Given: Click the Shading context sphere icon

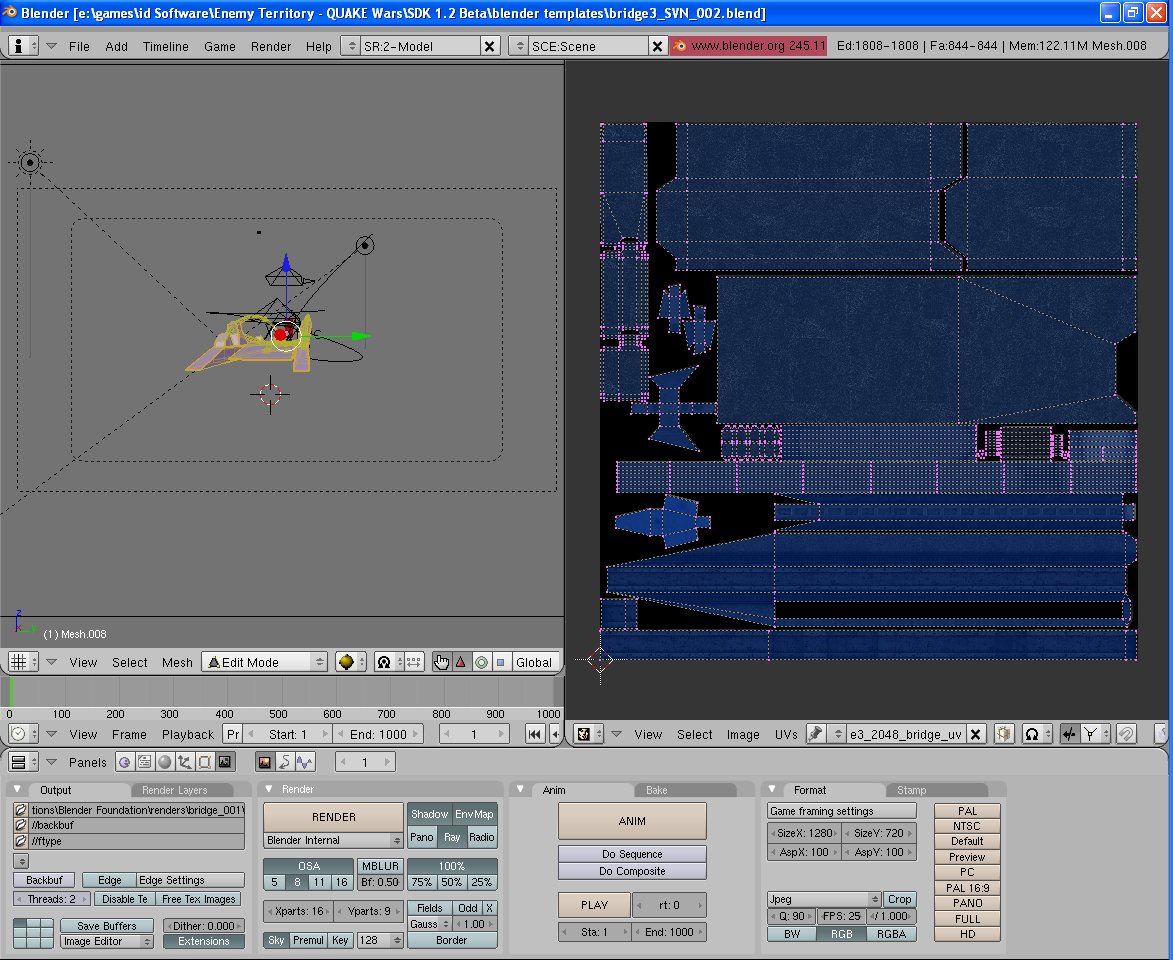Looking at the screenshot, I should 163,762.
